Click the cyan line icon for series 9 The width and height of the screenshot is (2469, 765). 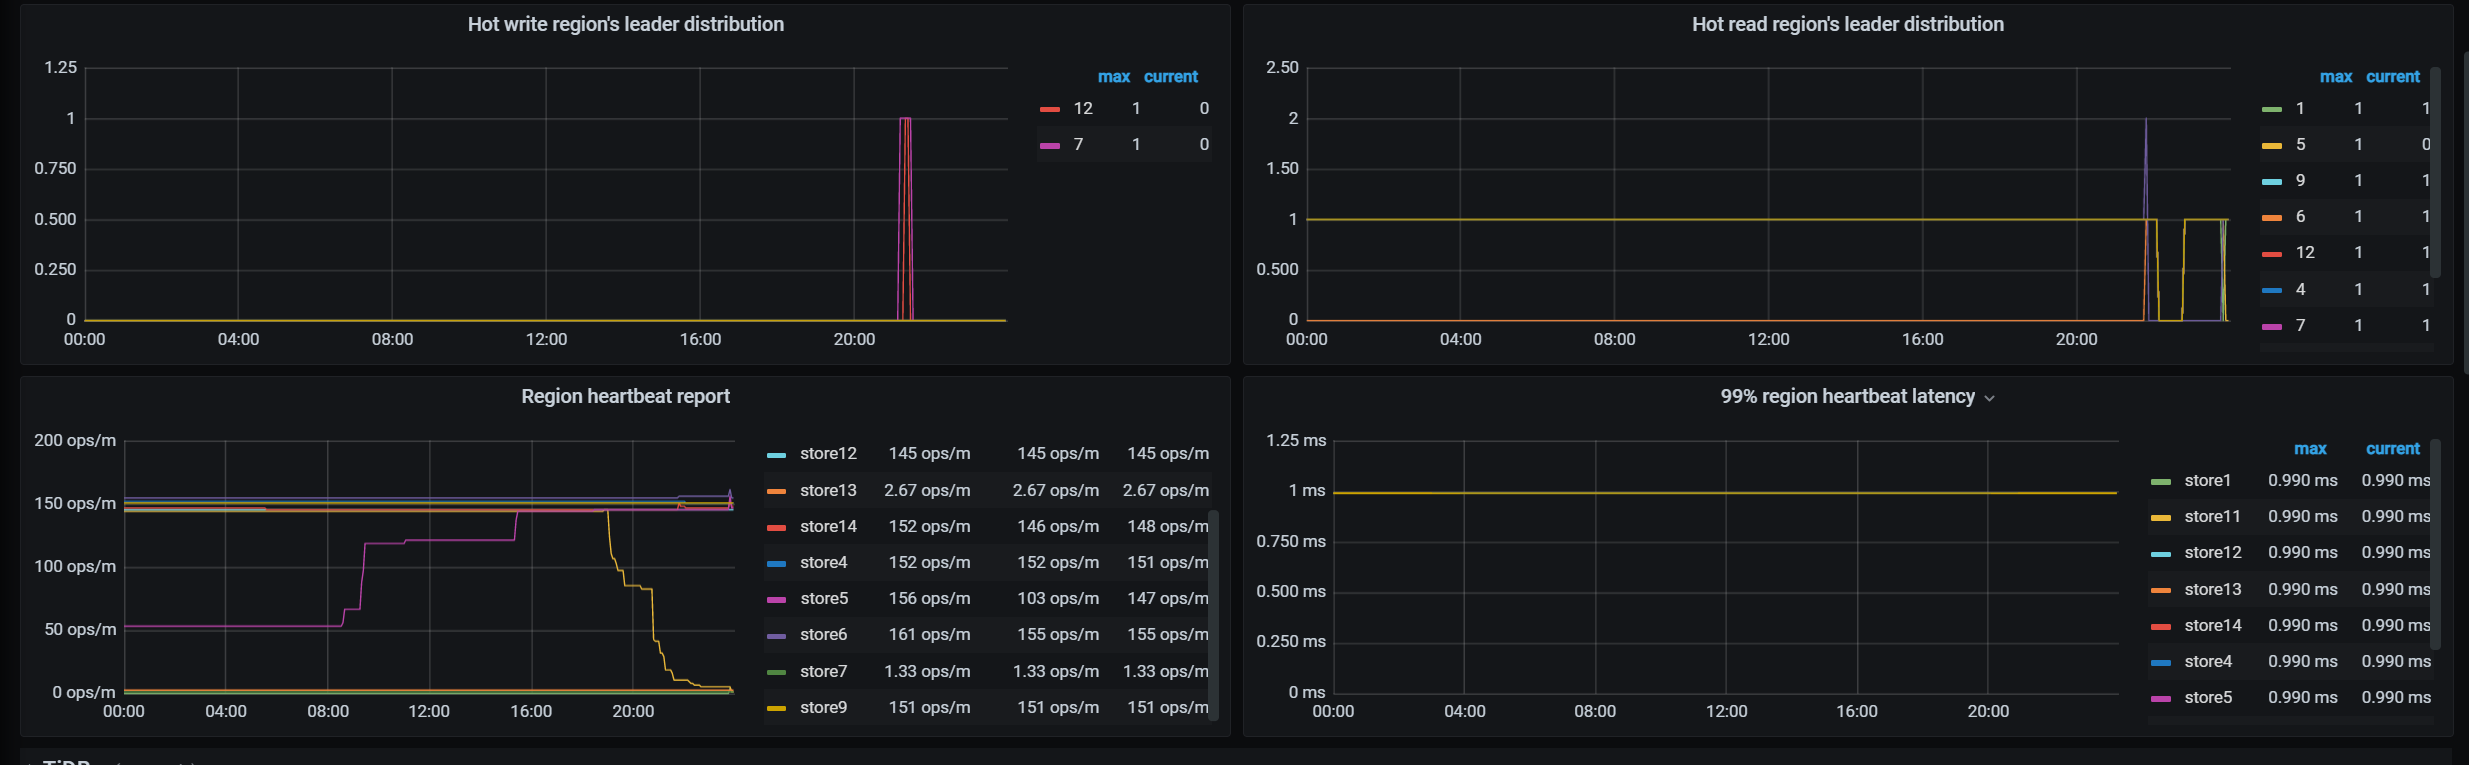2272,182
